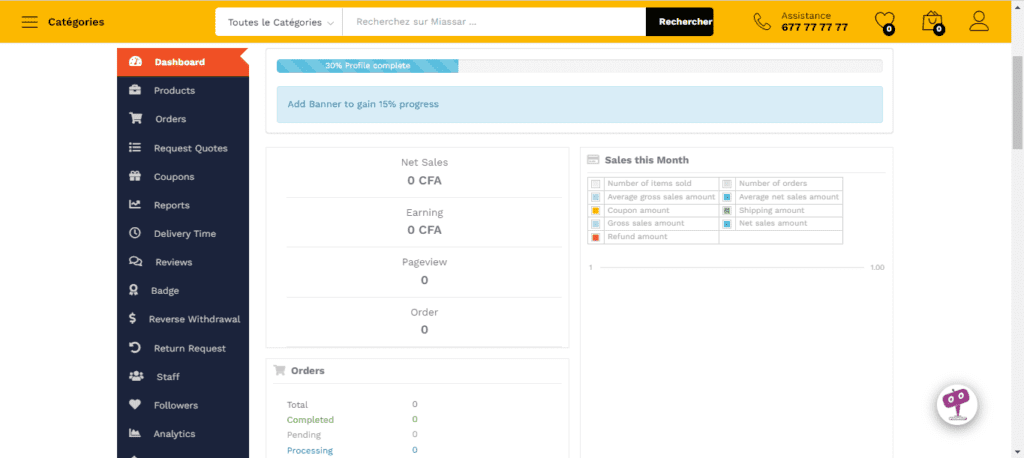Open the Products sidebar menu item
The image size is (1024, 458).
(x=174, y=91)
